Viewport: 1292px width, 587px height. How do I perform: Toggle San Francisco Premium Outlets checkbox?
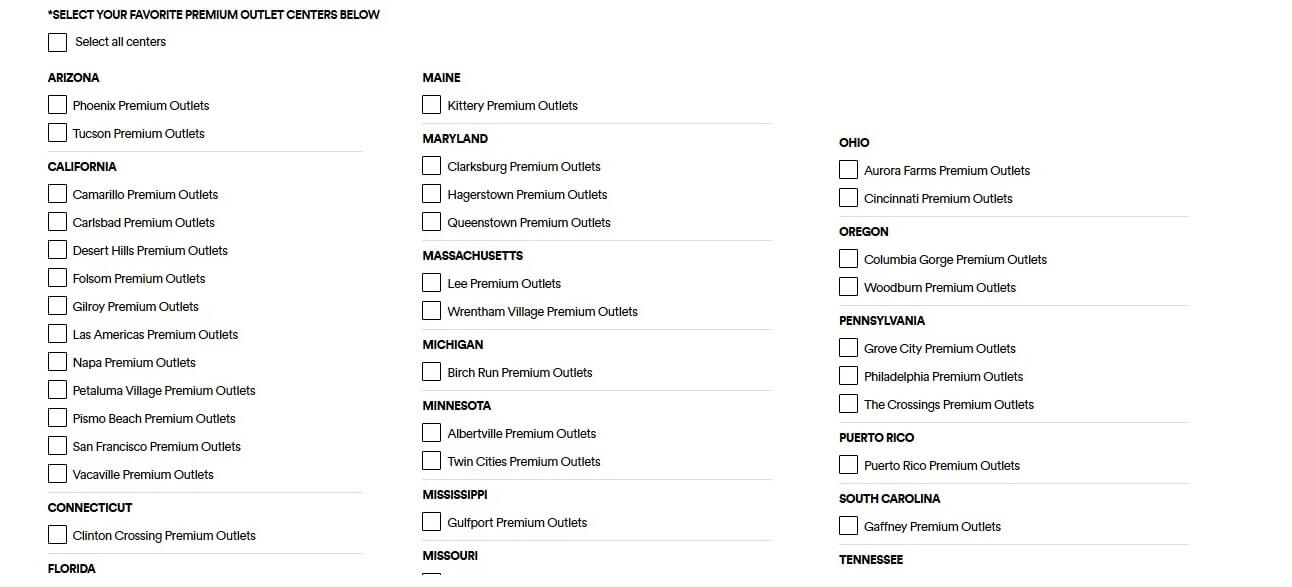[x=57, y=446]
